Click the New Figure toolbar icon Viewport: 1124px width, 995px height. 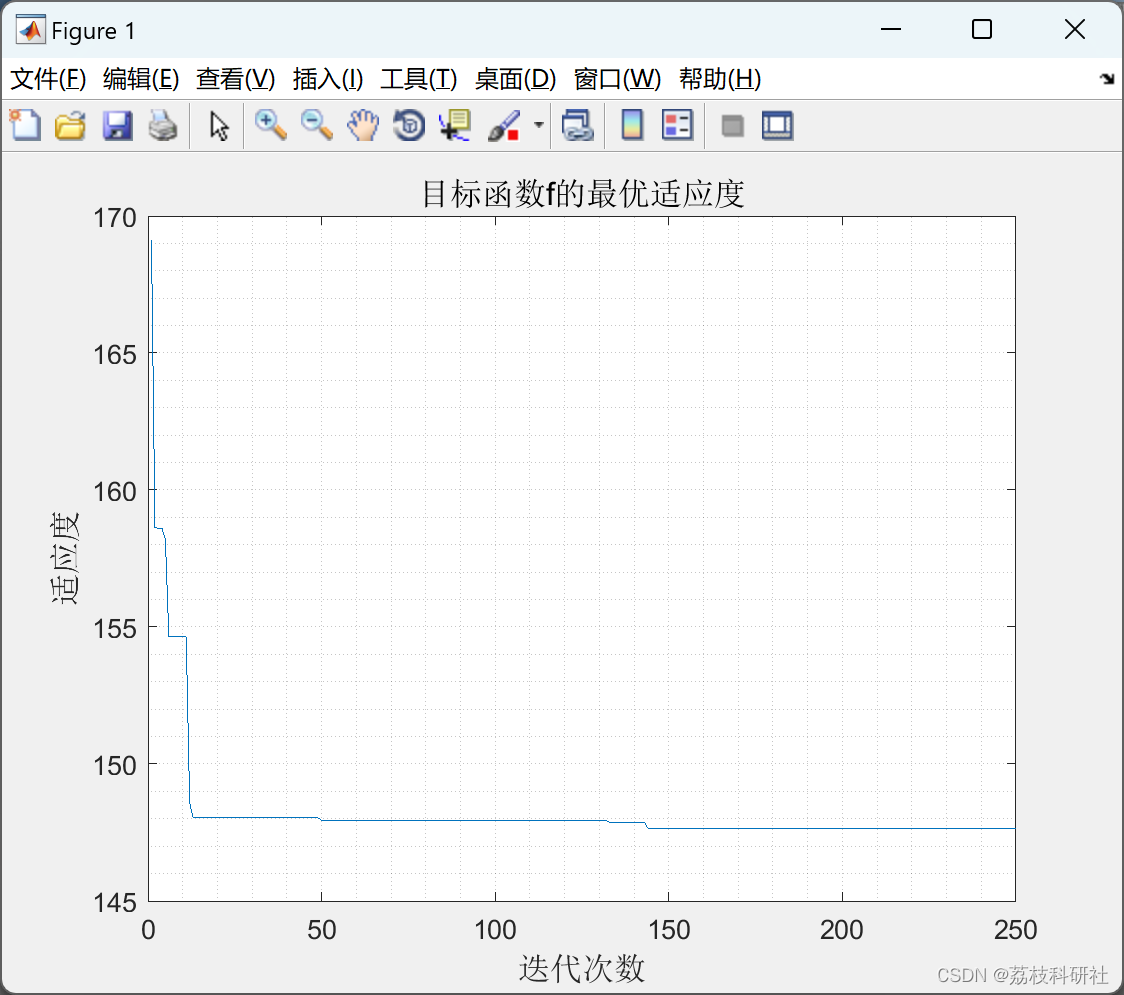point(25,125)
